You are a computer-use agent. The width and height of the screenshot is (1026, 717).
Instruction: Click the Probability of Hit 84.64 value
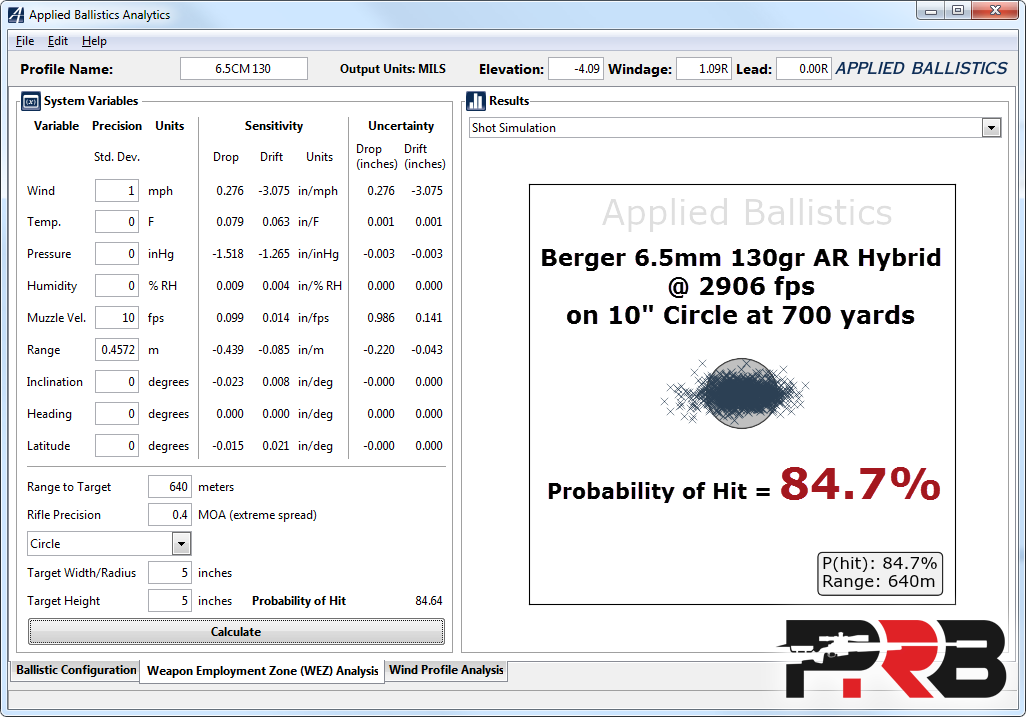tap(429, 601)
